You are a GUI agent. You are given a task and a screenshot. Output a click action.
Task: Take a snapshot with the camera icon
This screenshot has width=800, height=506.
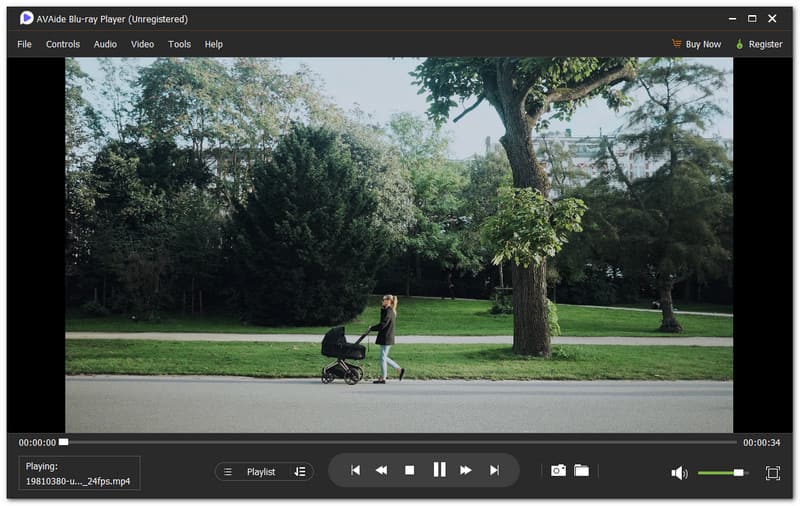tap(558, 471)
